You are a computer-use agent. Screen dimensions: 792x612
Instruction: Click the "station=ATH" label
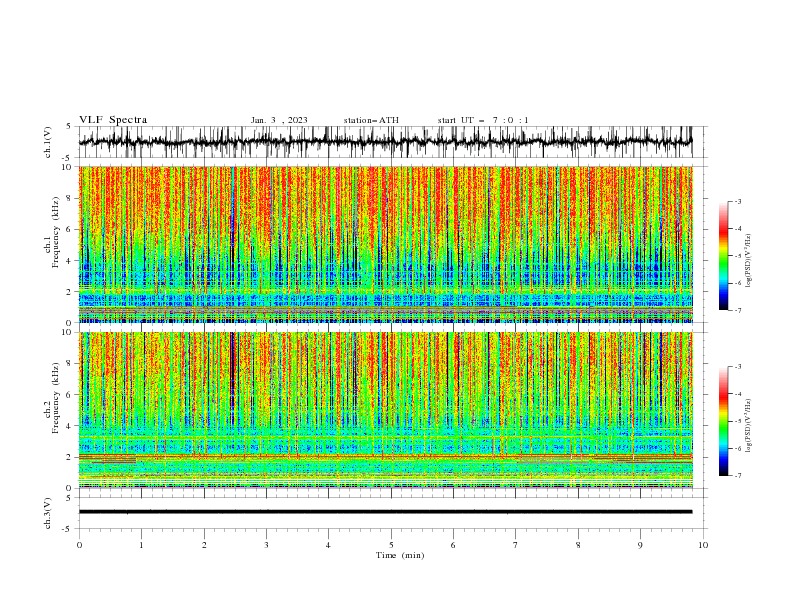point(371,120)
